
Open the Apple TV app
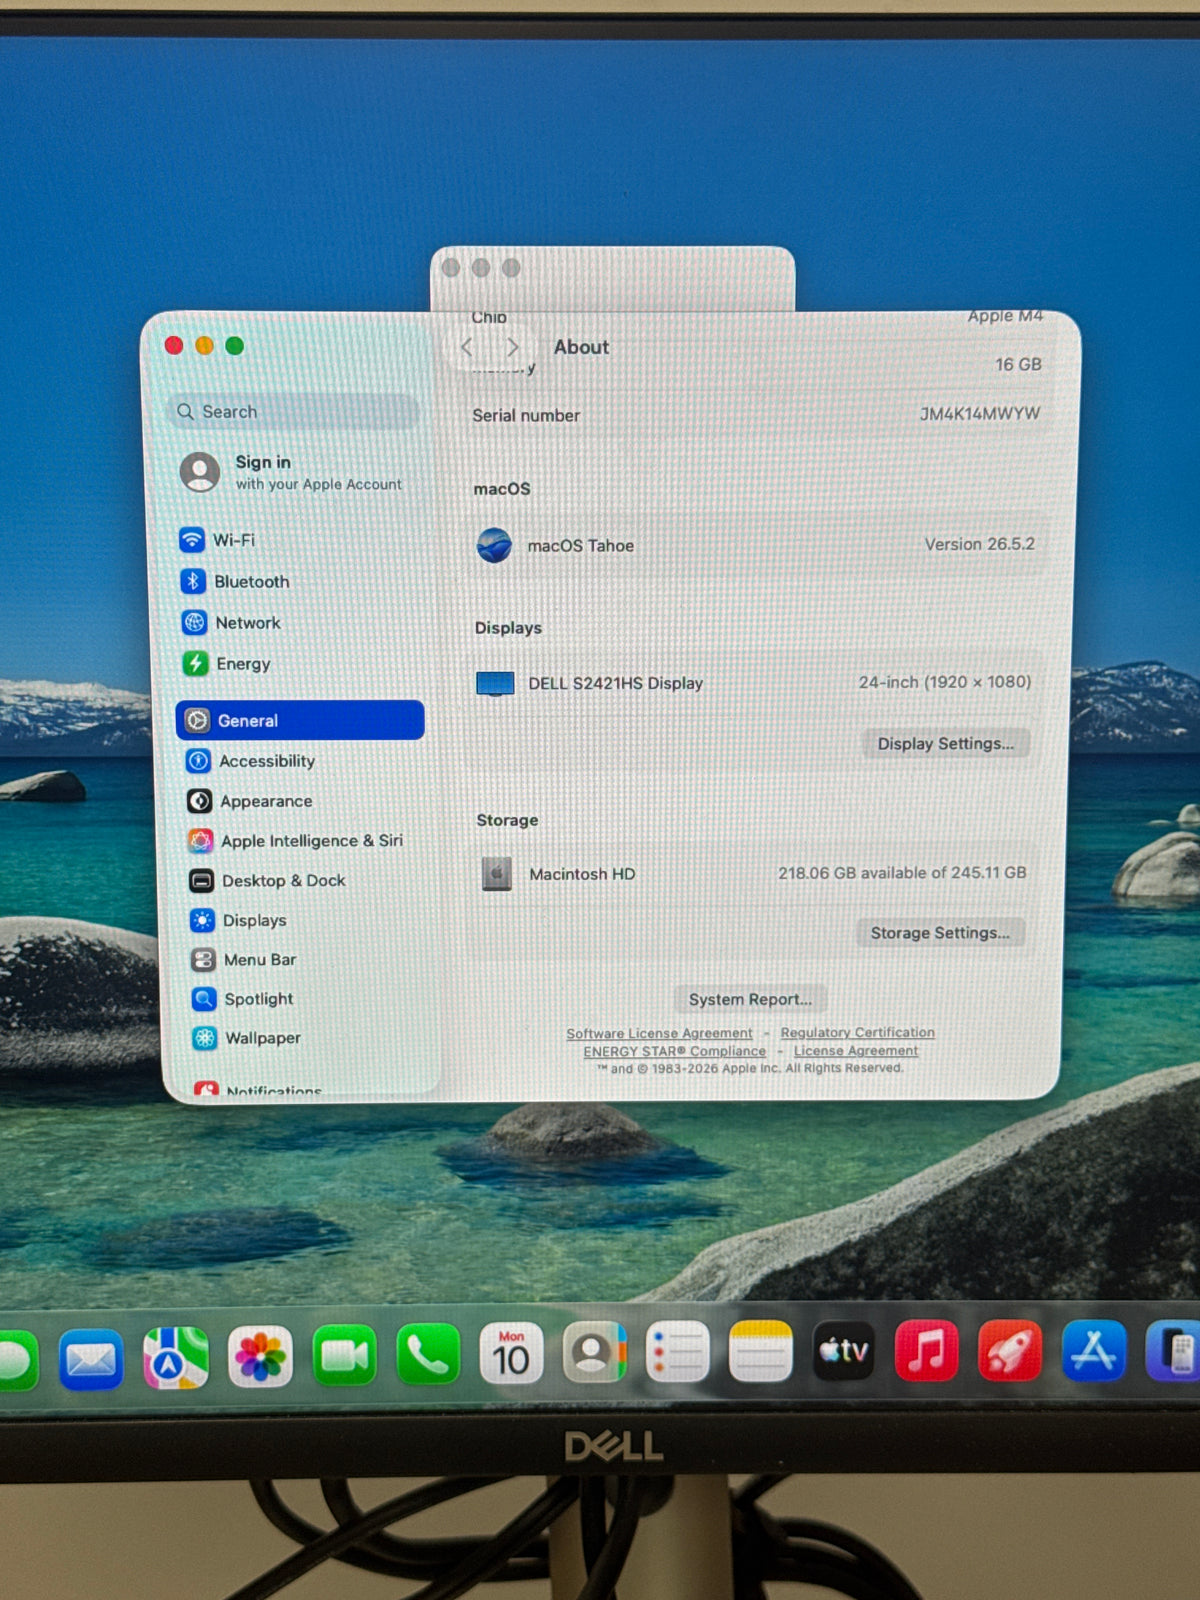844,1351
